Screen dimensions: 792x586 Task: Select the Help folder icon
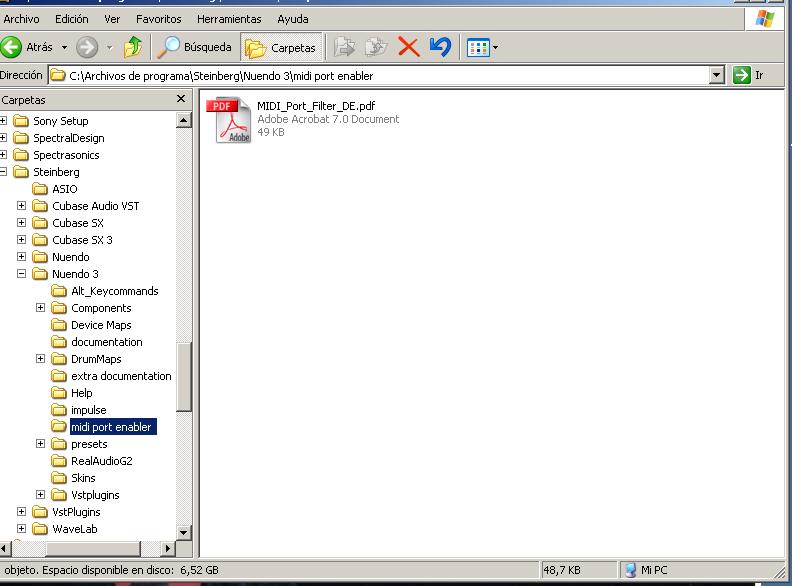(59, 393)
